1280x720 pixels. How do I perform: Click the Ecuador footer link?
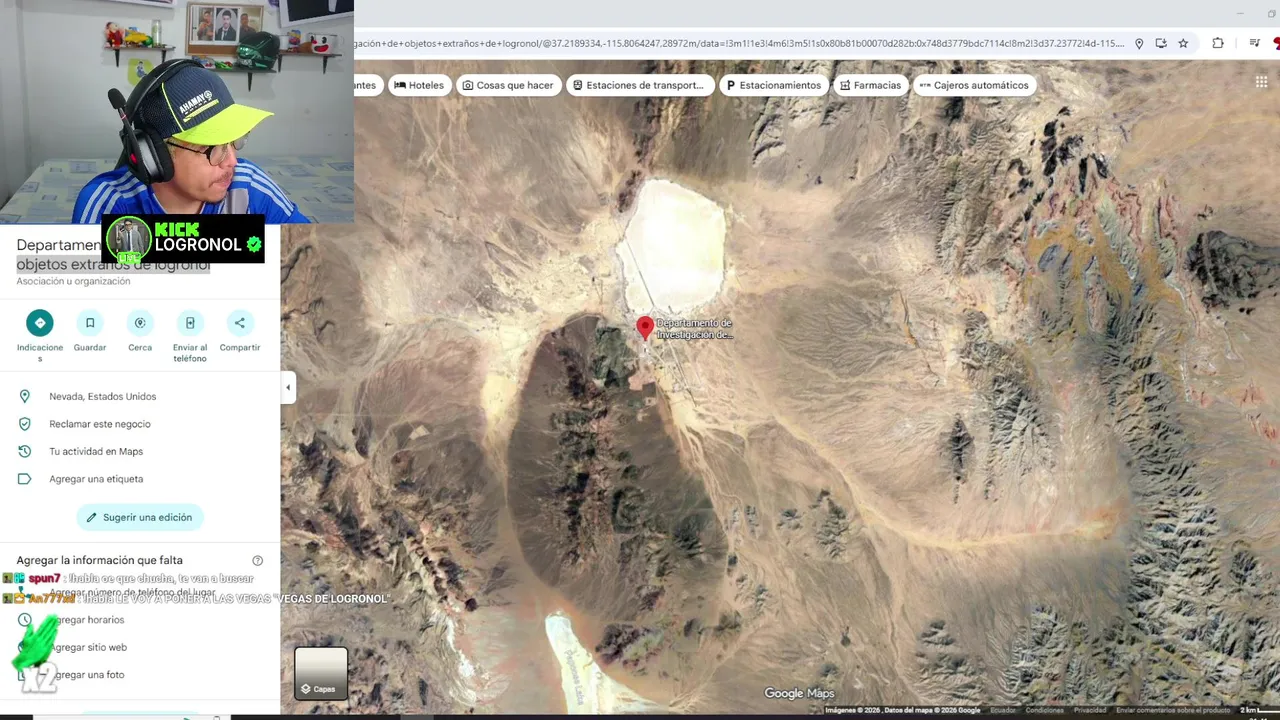(x=1003, y=710)
